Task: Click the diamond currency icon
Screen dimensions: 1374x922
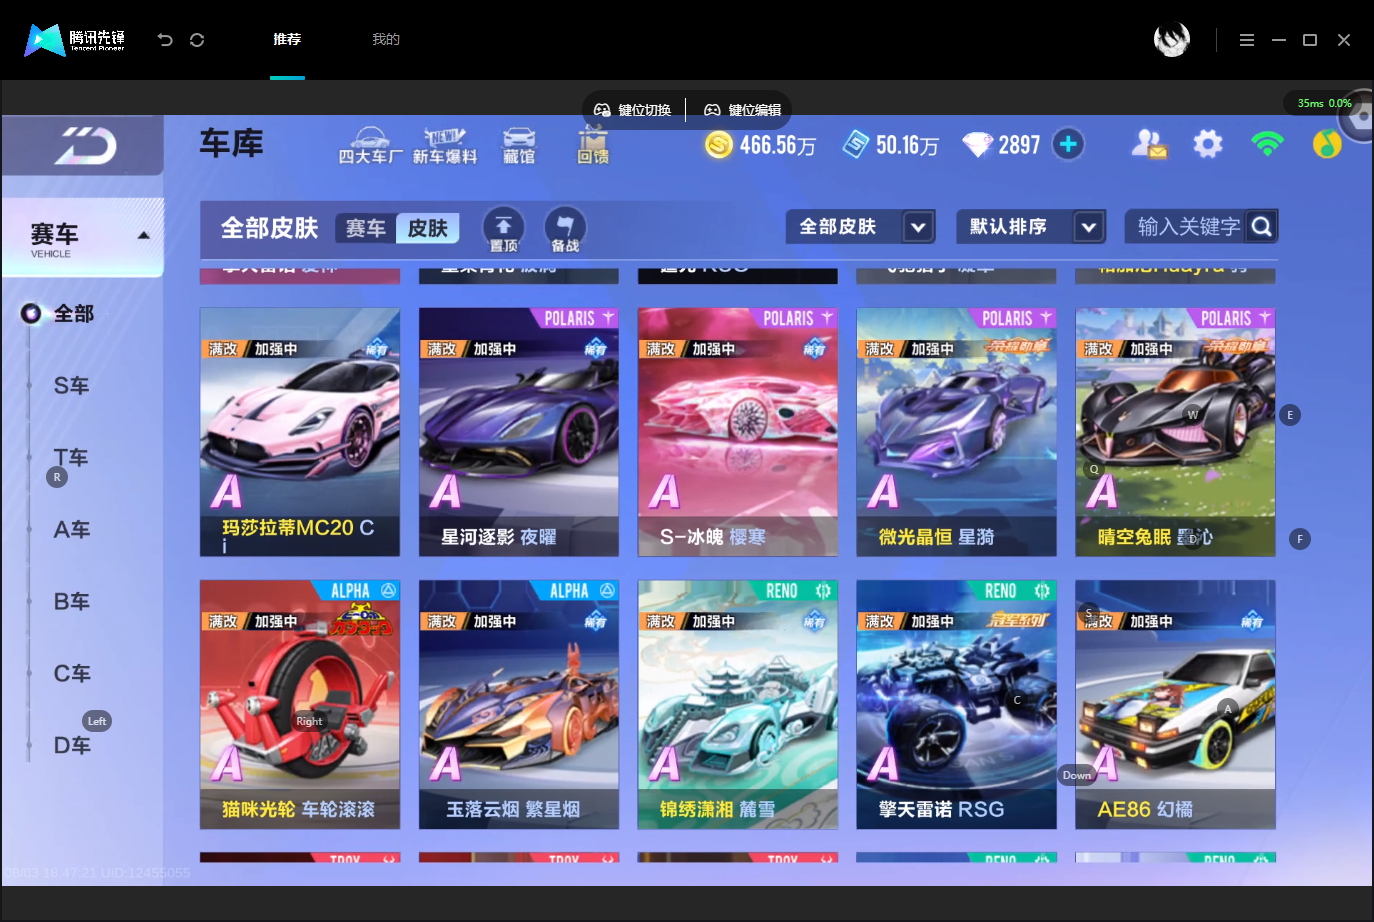Action: click(977, 145)
